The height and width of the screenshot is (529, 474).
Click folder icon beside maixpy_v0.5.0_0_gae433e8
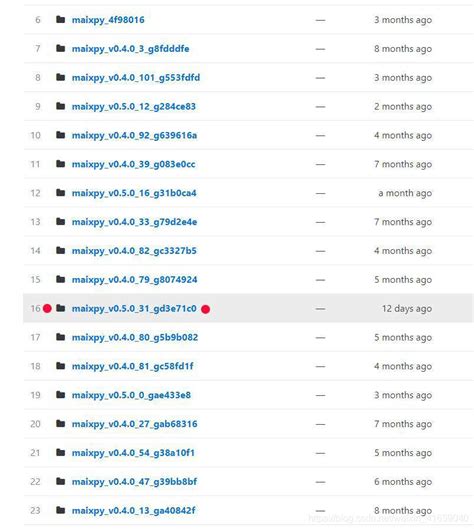pos(60,395)
